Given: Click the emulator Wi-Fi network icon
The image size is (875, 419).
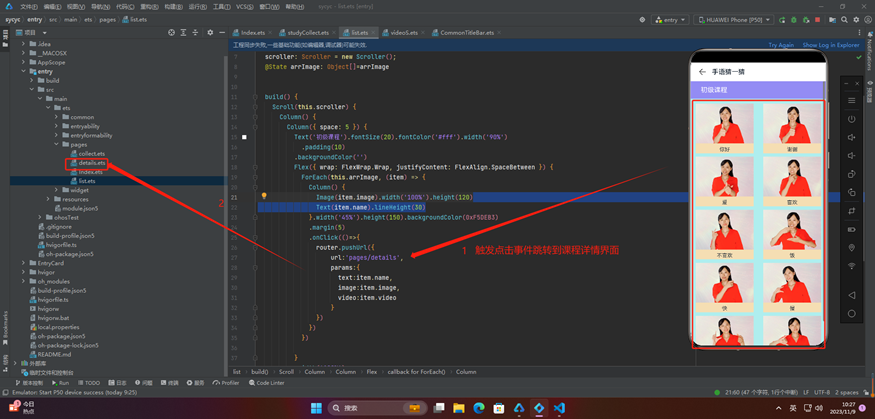Looking at the screenshot, I should coord(852,266).
